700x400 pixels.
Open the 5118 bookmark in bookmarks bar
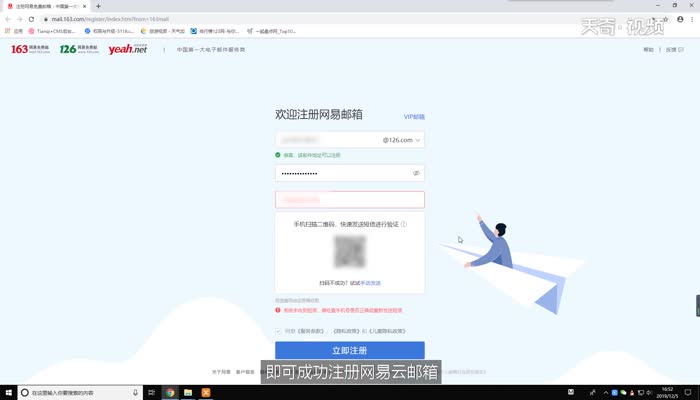109,31
